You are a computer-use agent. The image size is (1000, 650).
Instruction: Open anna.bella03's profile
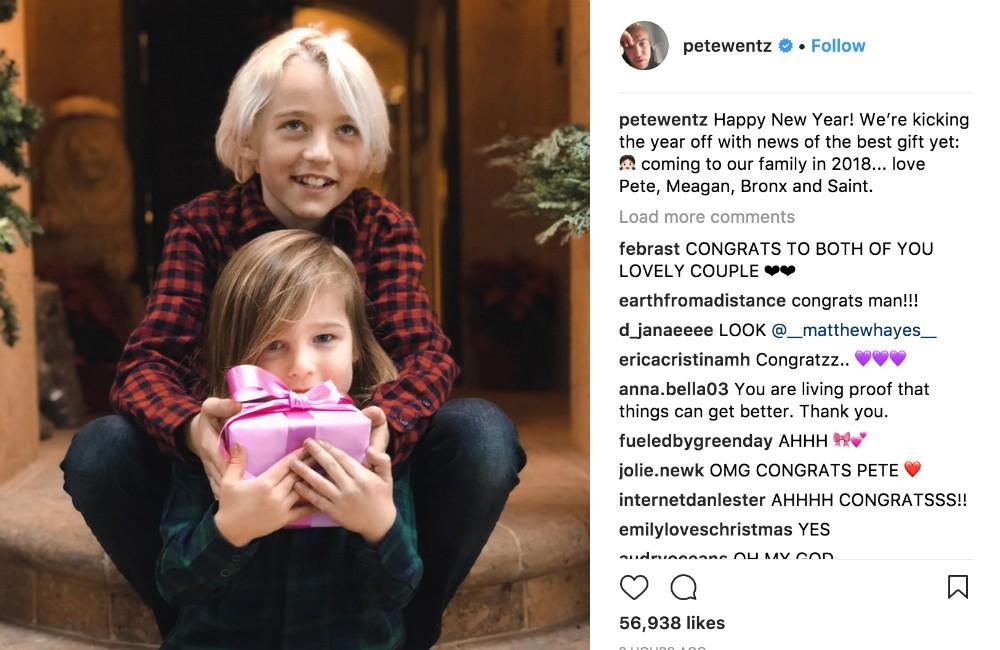(673, 389)
